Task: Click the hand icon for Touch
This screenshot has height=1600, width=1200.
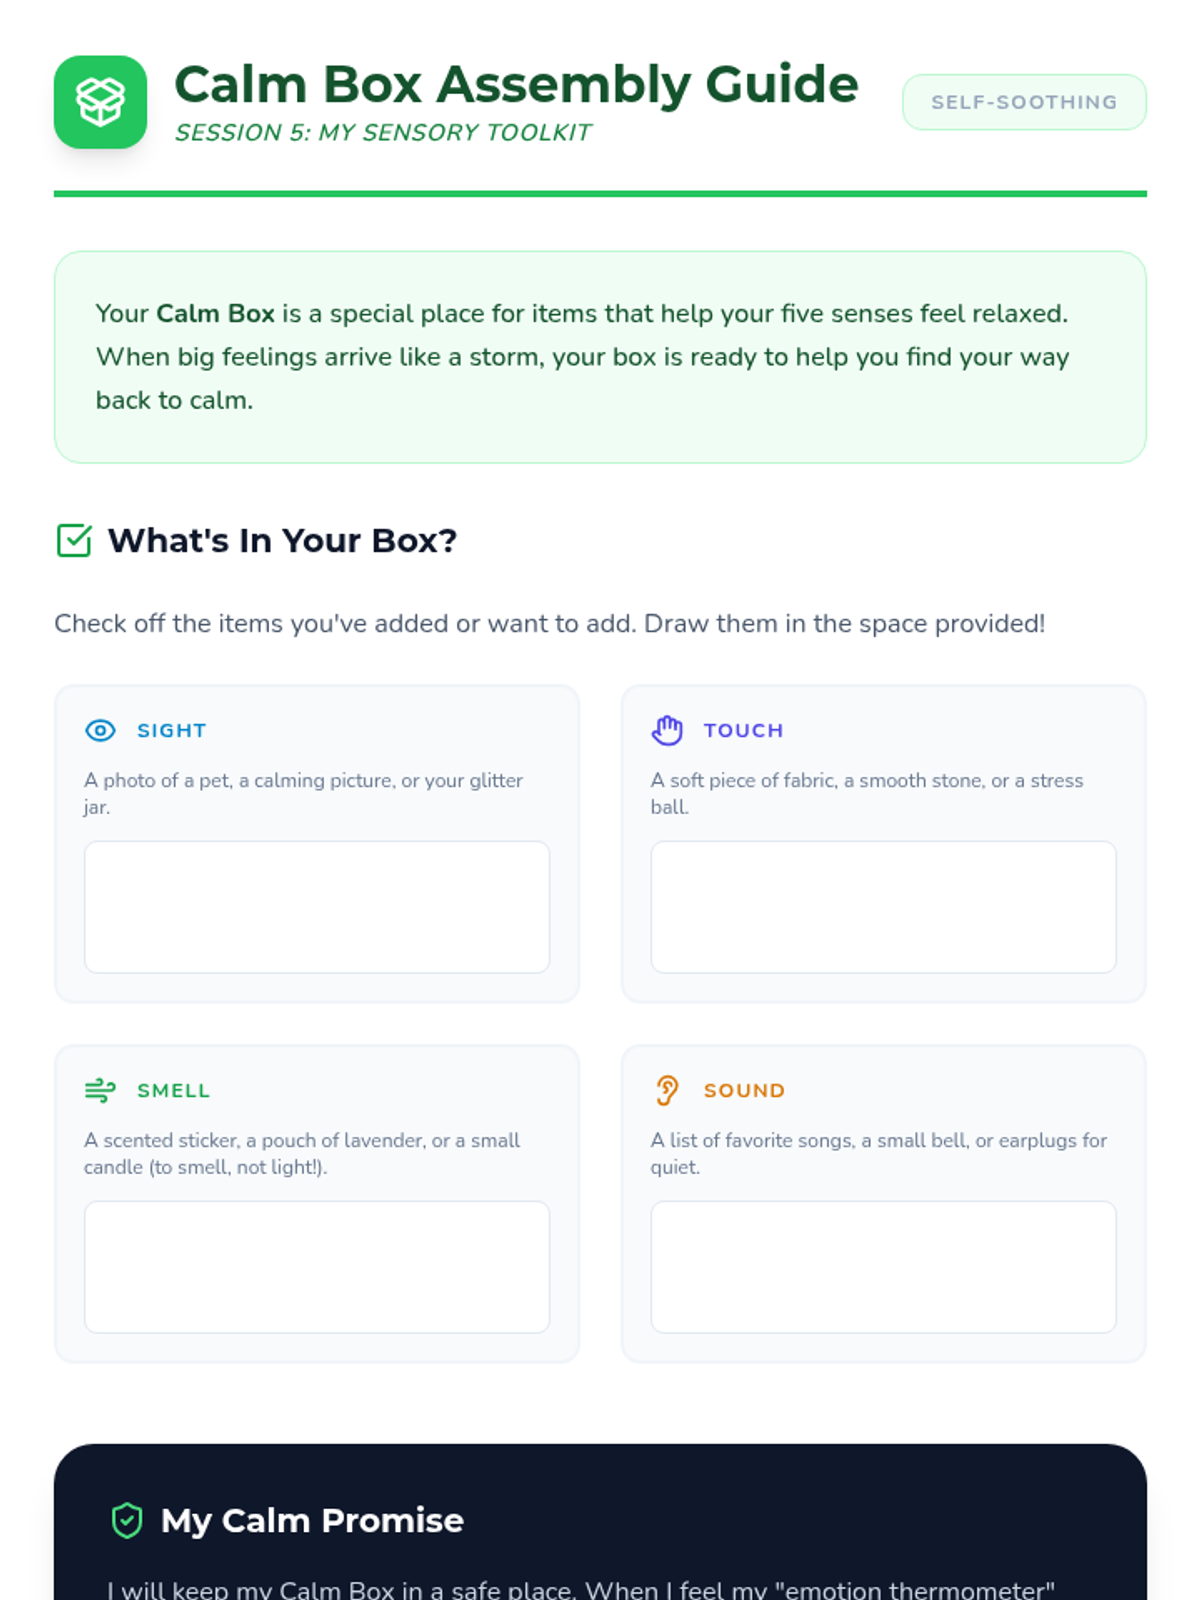Action: click(667, 731)
